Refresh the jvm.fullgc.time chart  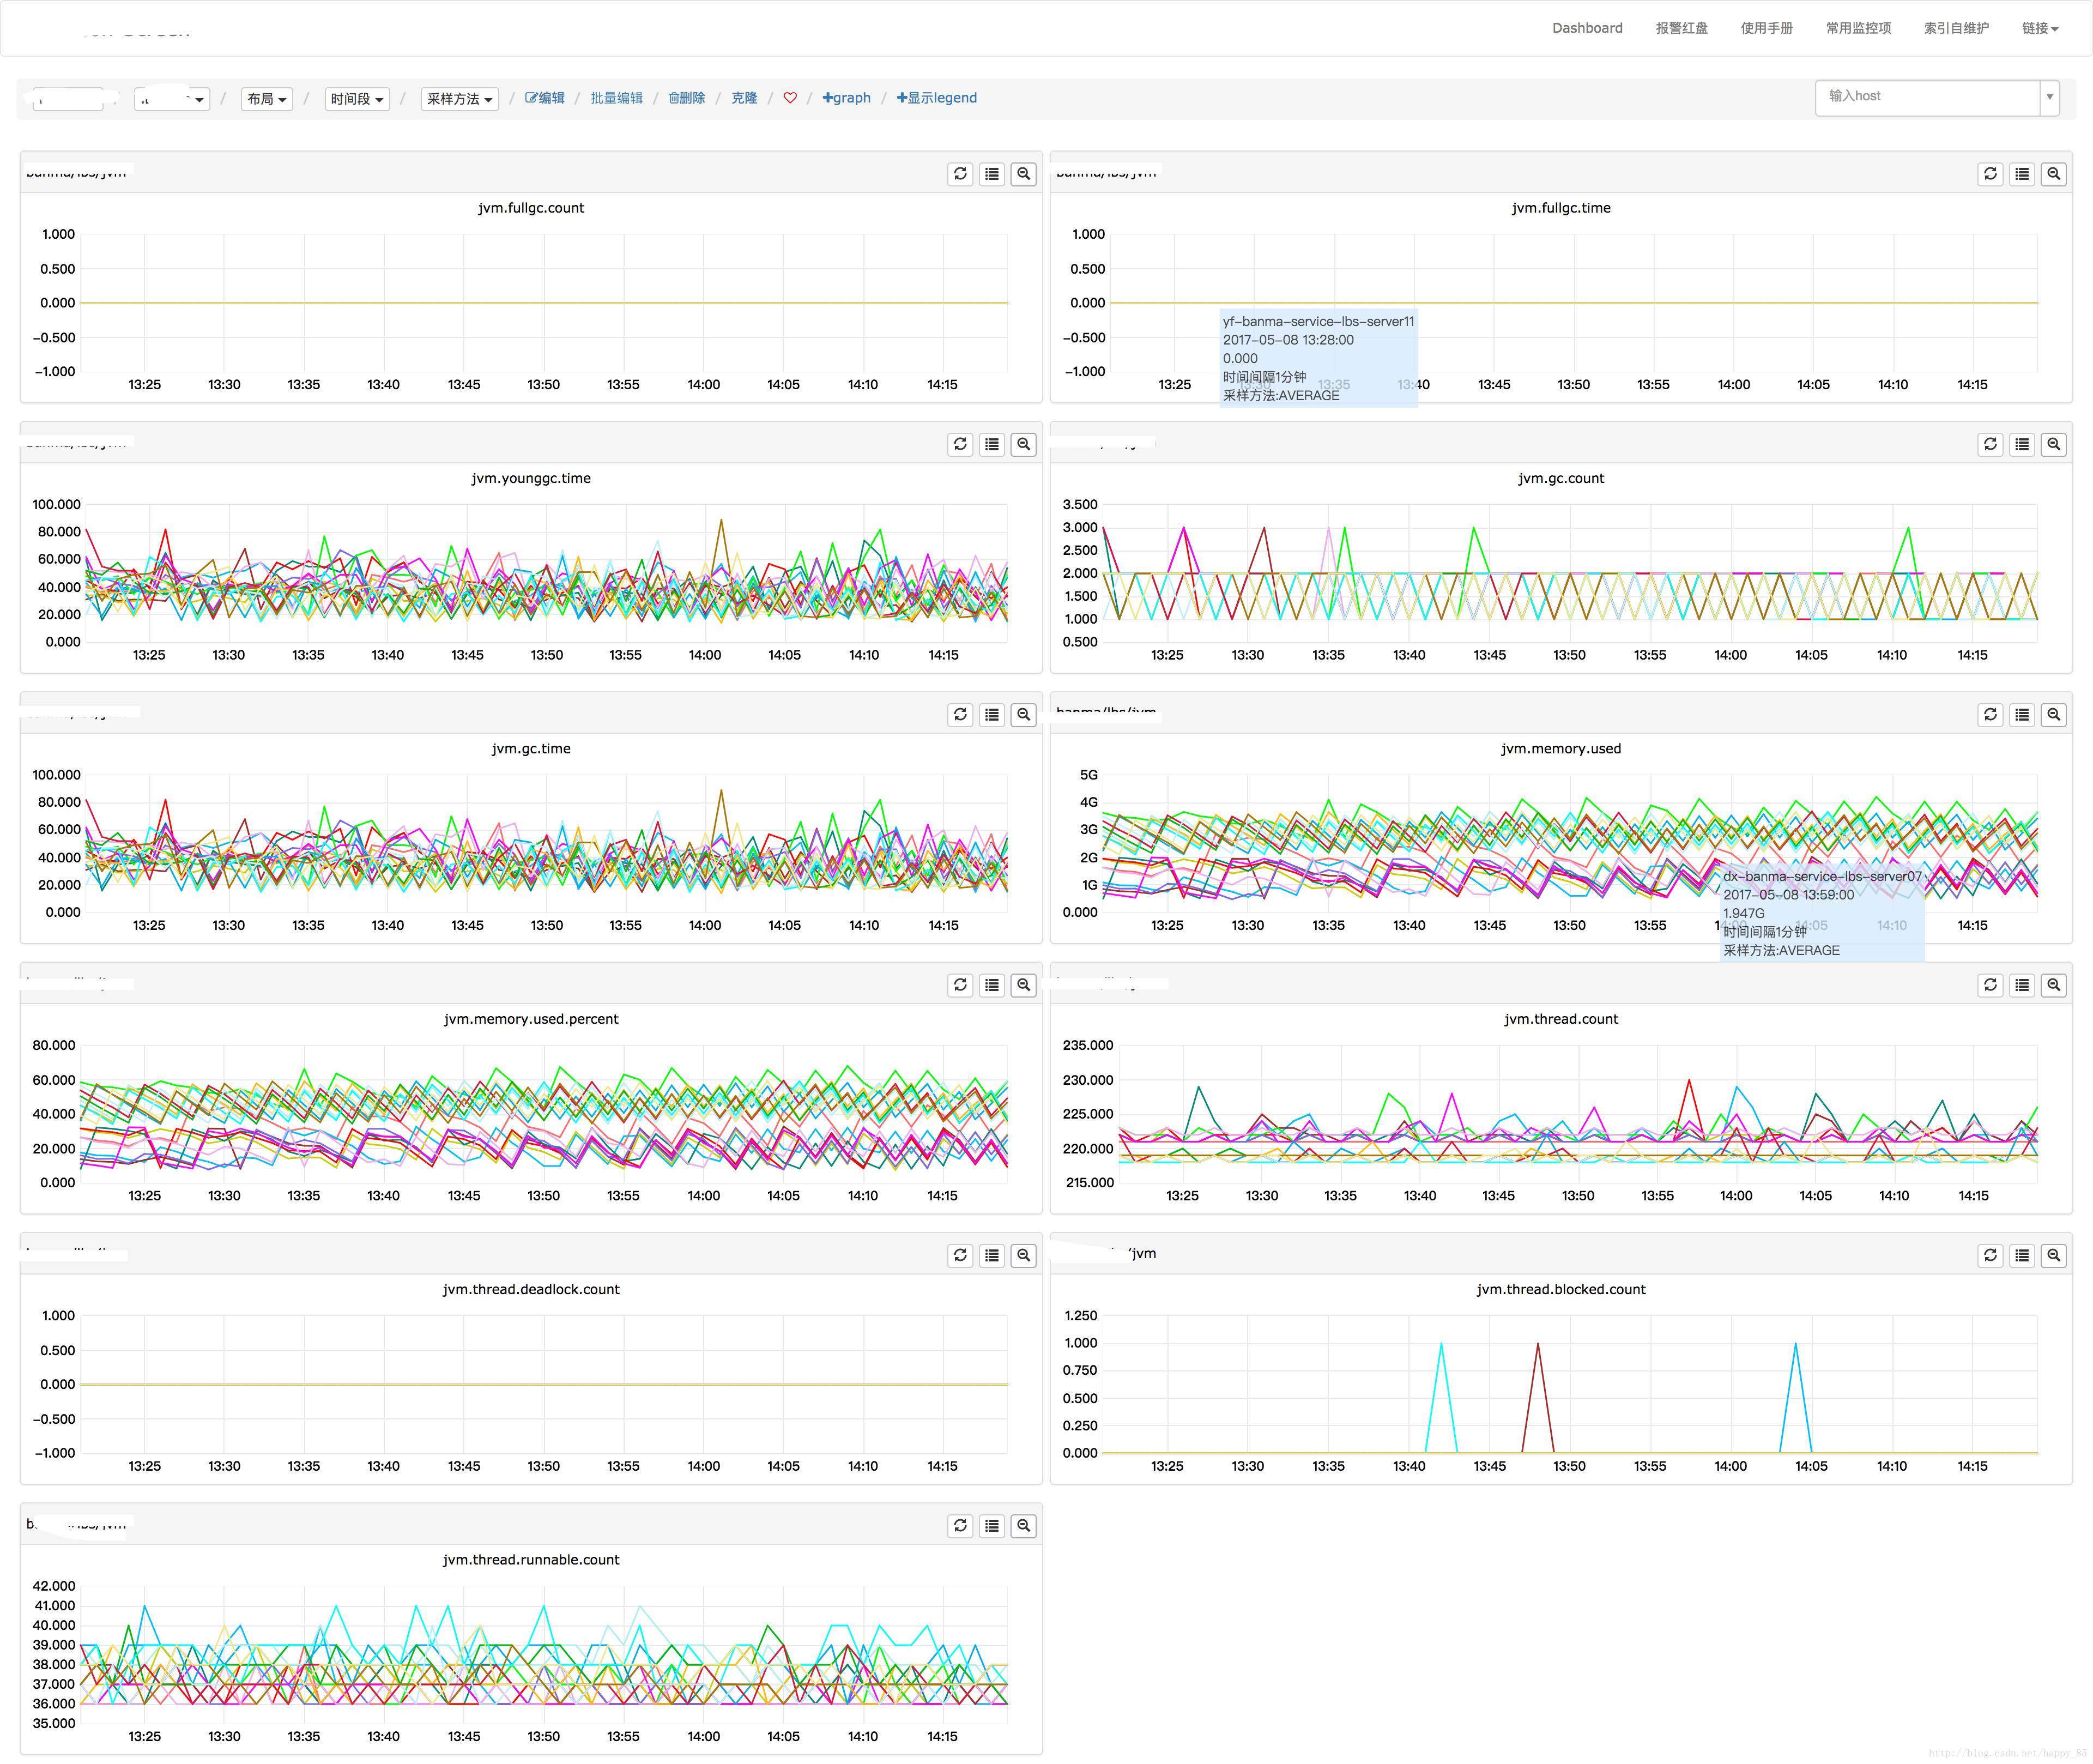[x=1990, y=174]
